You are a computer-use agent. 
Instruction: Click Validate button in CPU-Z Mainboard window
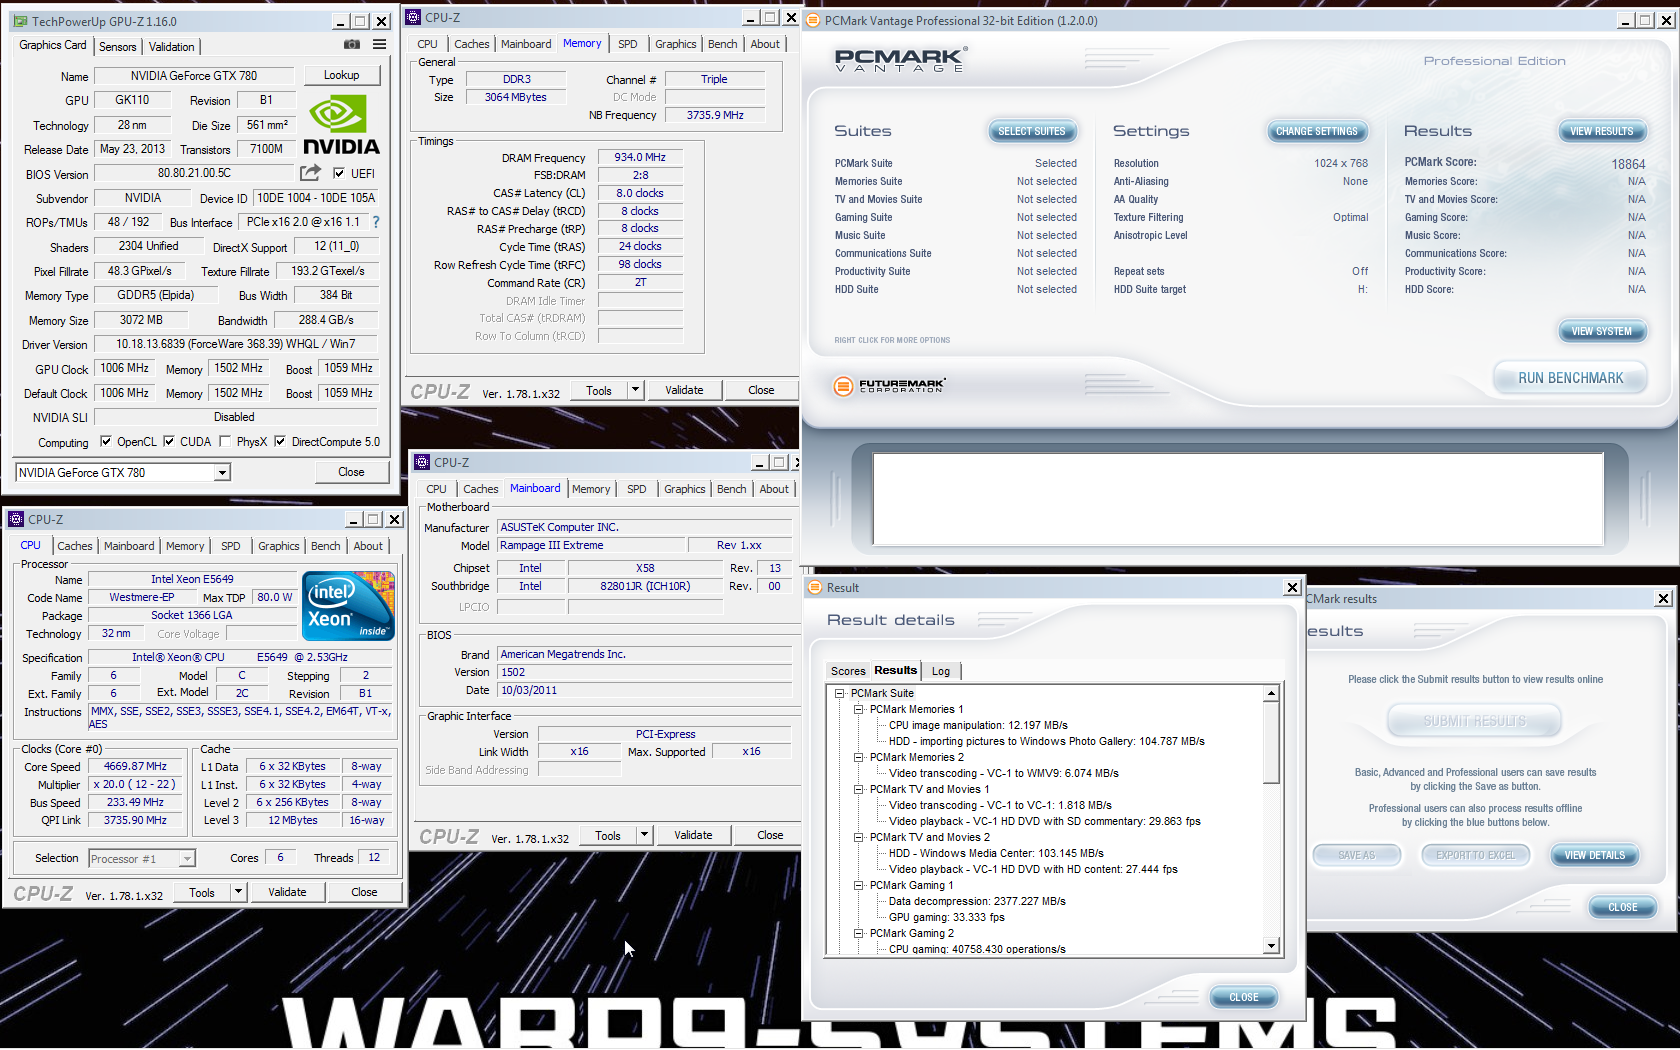coord(693,835)
